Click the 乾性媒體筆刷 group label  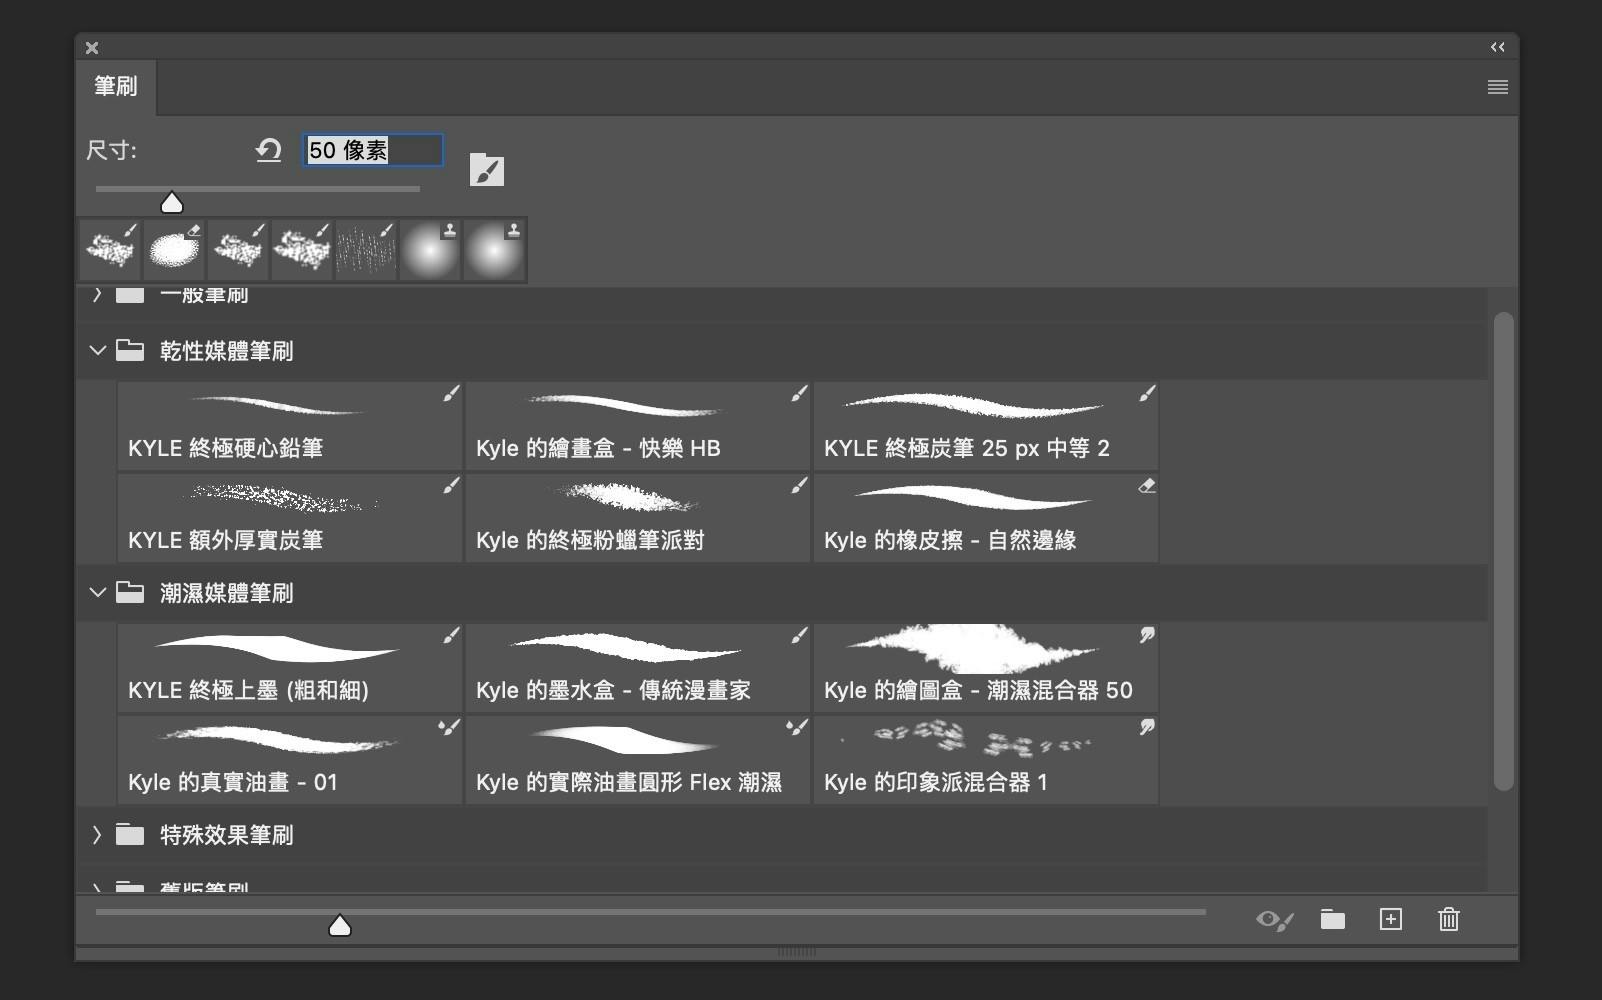pos(227,351)
